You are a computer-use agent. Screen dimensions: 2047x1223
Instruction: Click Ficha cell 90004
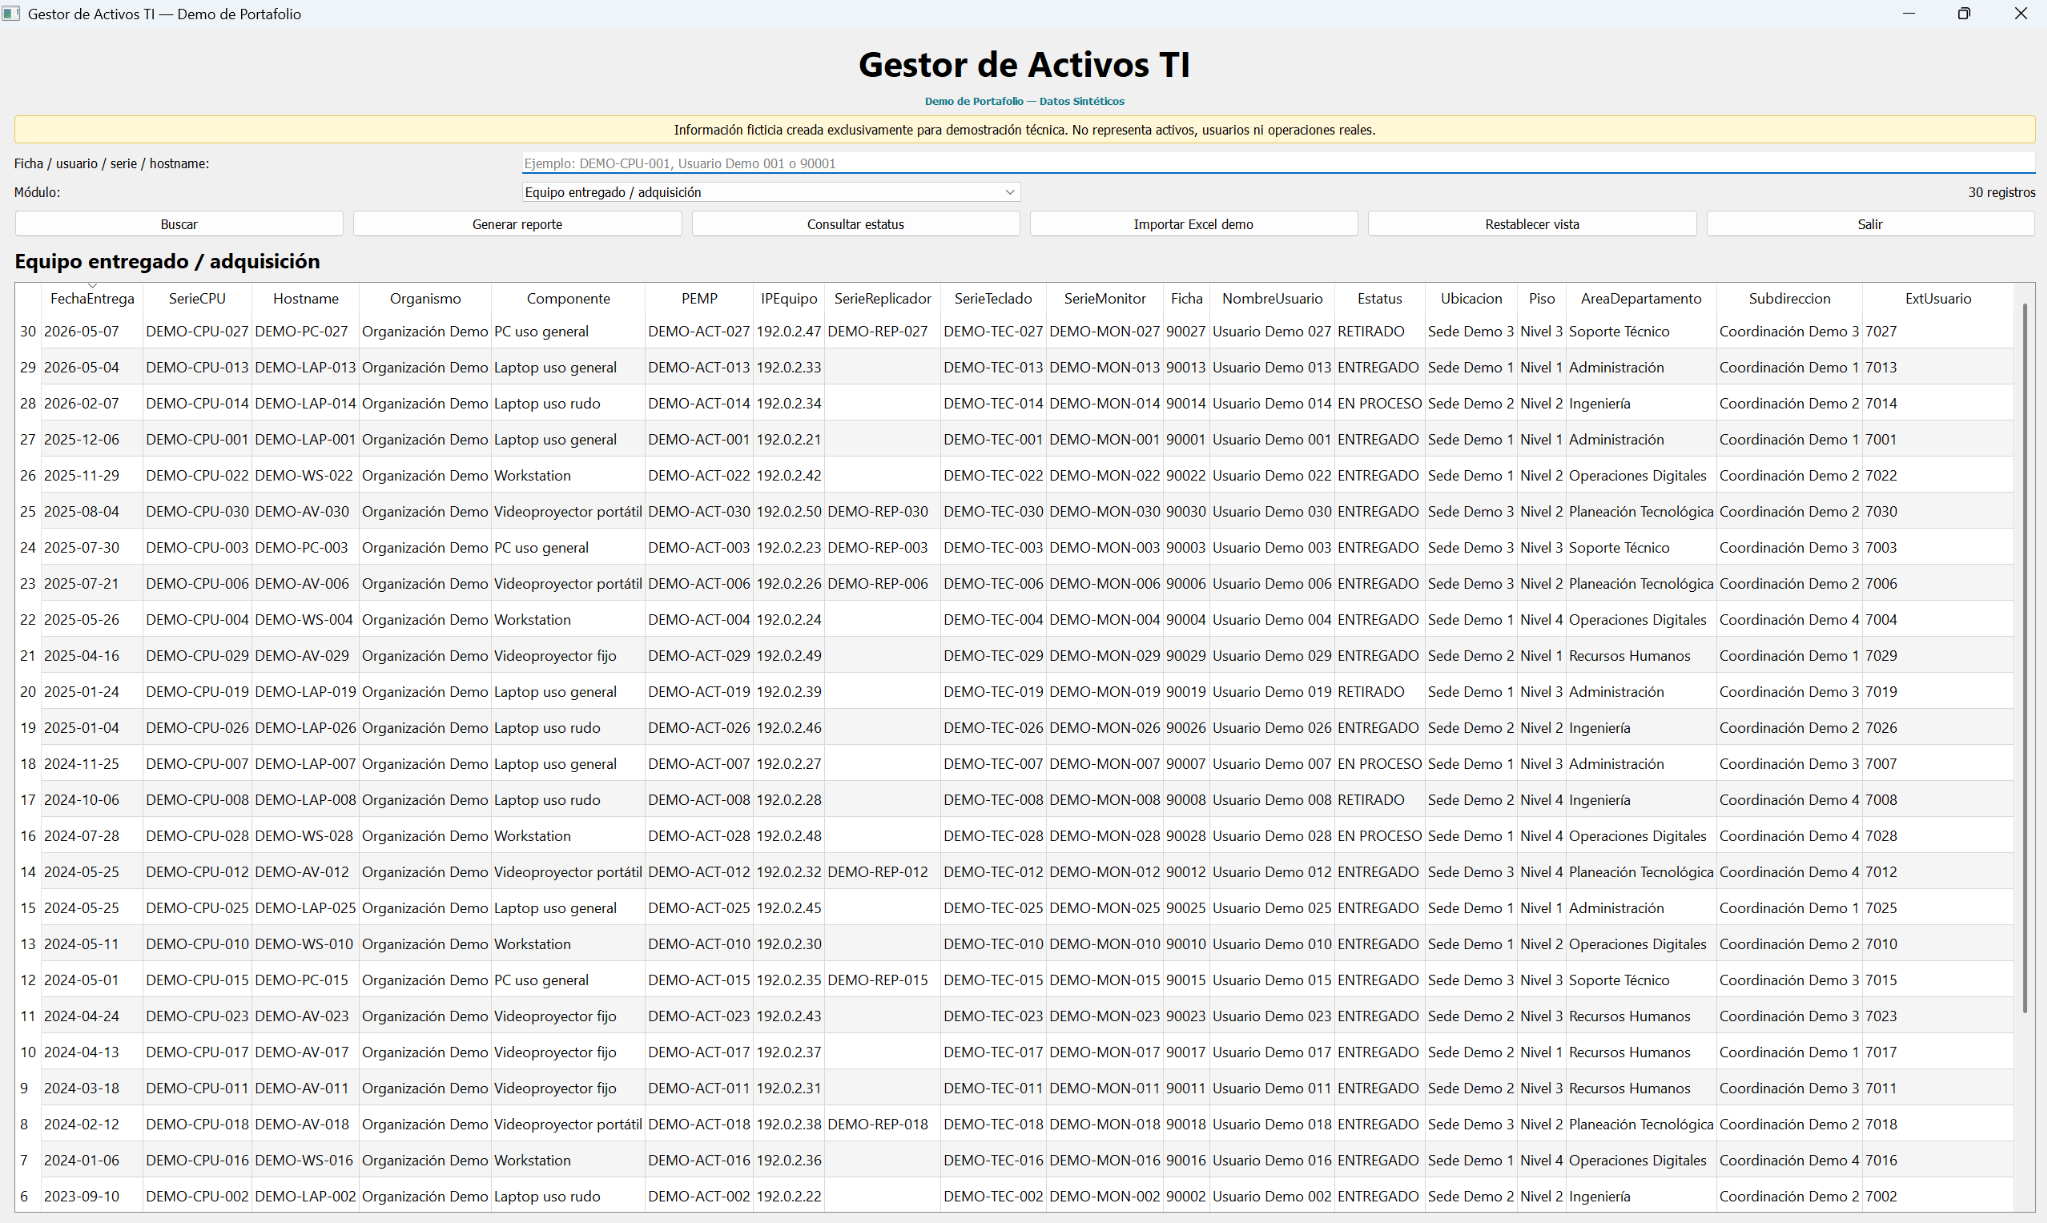pyautogui.click(x=1186, y=619)
